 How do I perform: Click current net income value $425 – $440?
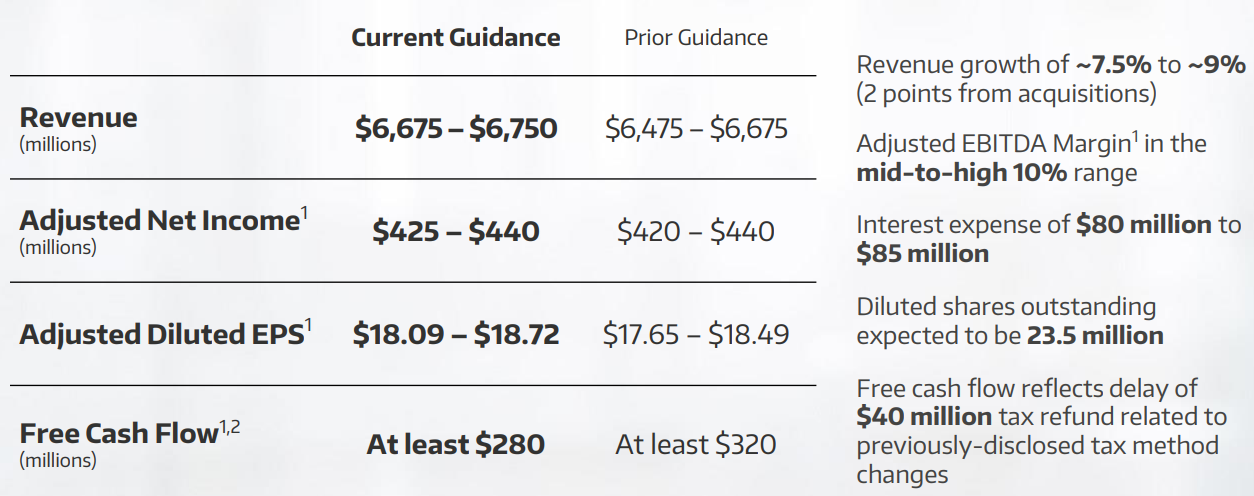click(456, 232)
